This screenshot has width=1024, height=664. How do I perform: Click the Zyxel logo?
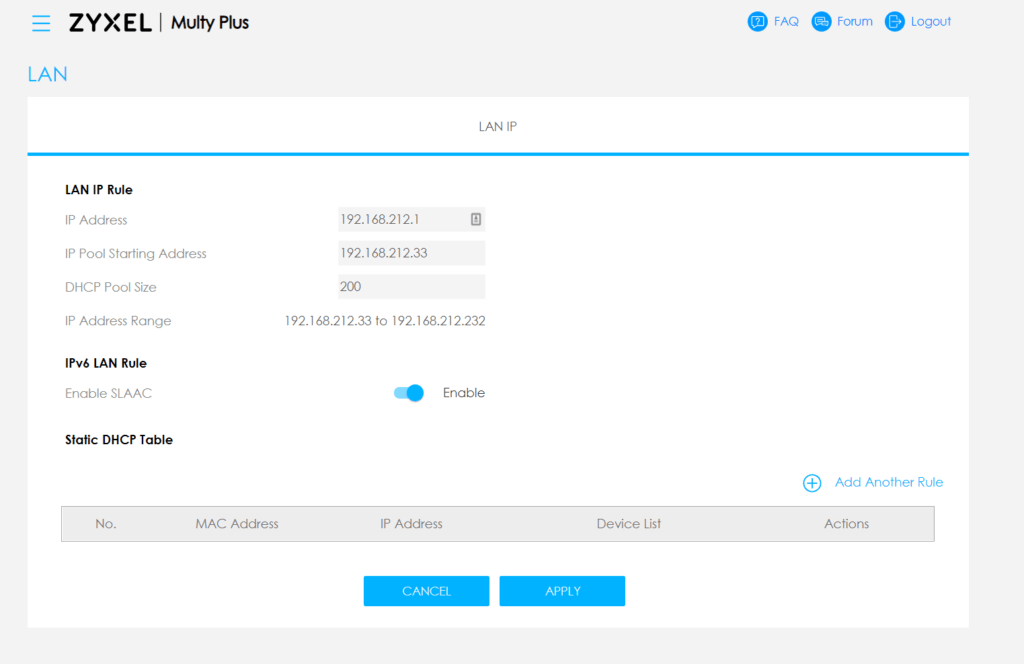pos(110,23)
